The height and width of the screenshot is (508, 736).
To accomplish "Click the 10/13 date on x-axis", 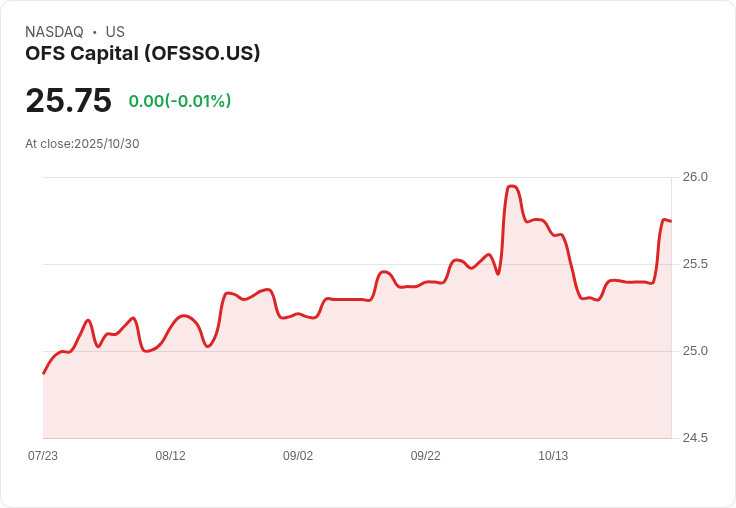I will point(553,456).
